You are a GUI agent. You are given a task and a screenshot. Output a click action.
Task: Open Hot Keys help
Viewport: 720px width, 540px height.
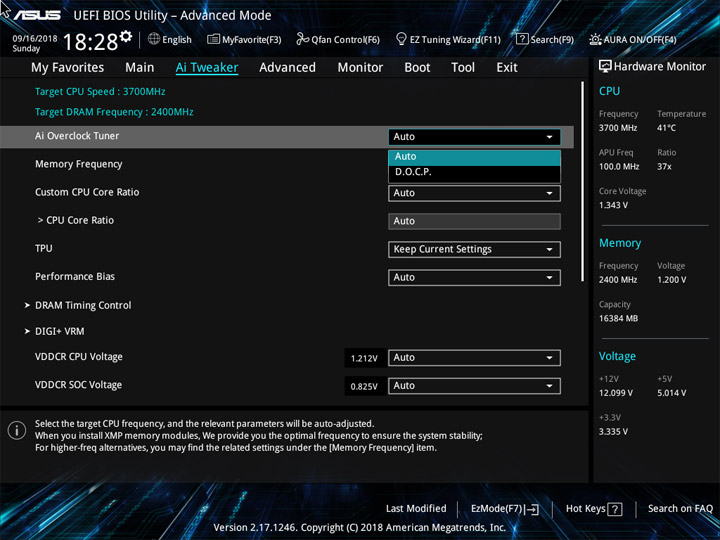594,509
